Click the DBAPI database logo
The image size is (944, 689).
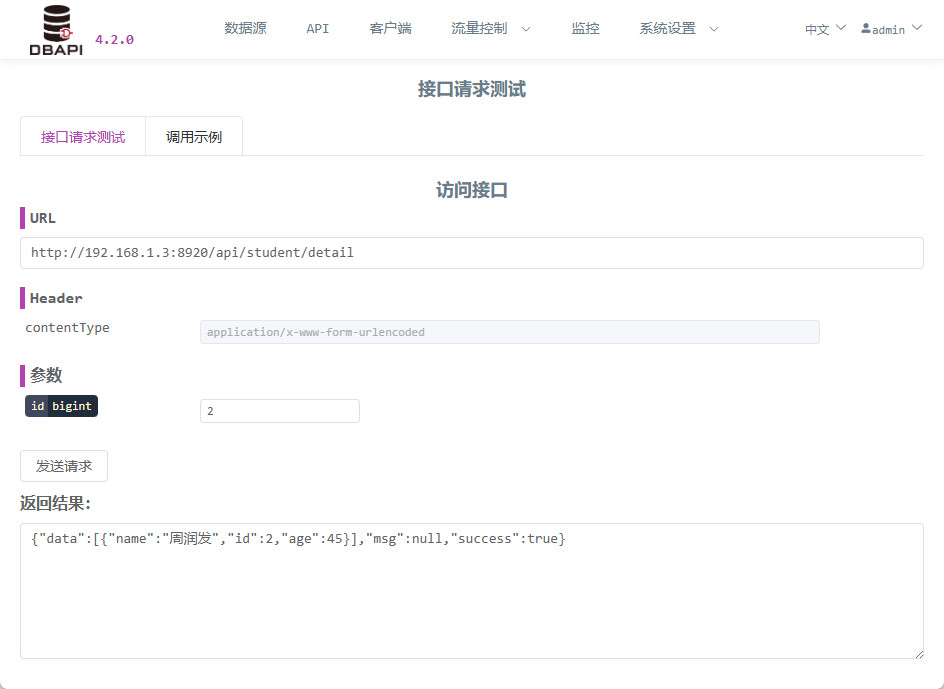tap(56, 30)
